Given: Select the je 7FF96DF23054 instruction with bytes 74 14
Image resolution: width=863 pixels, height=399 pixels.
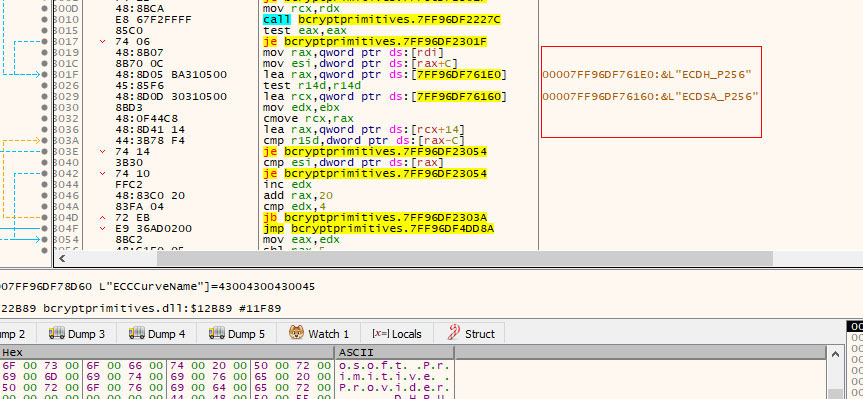Looking at the screenshot, I should pyautogui.click(x=375, y=151).
